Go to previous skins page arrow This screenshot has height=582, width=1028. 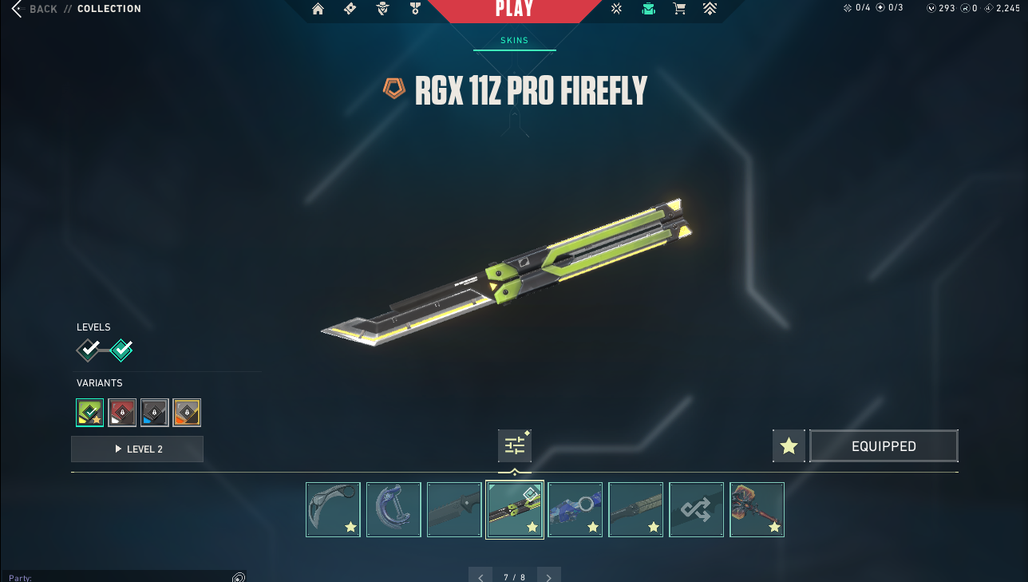coord(481,575)
